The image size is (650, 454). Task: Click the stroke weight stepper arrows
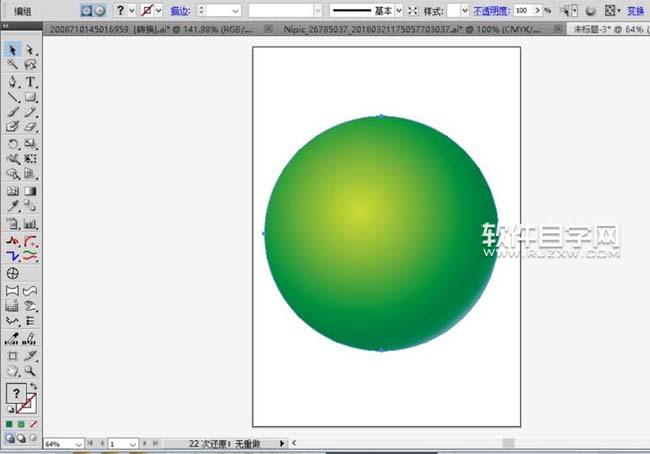click(x=201, y=10)
